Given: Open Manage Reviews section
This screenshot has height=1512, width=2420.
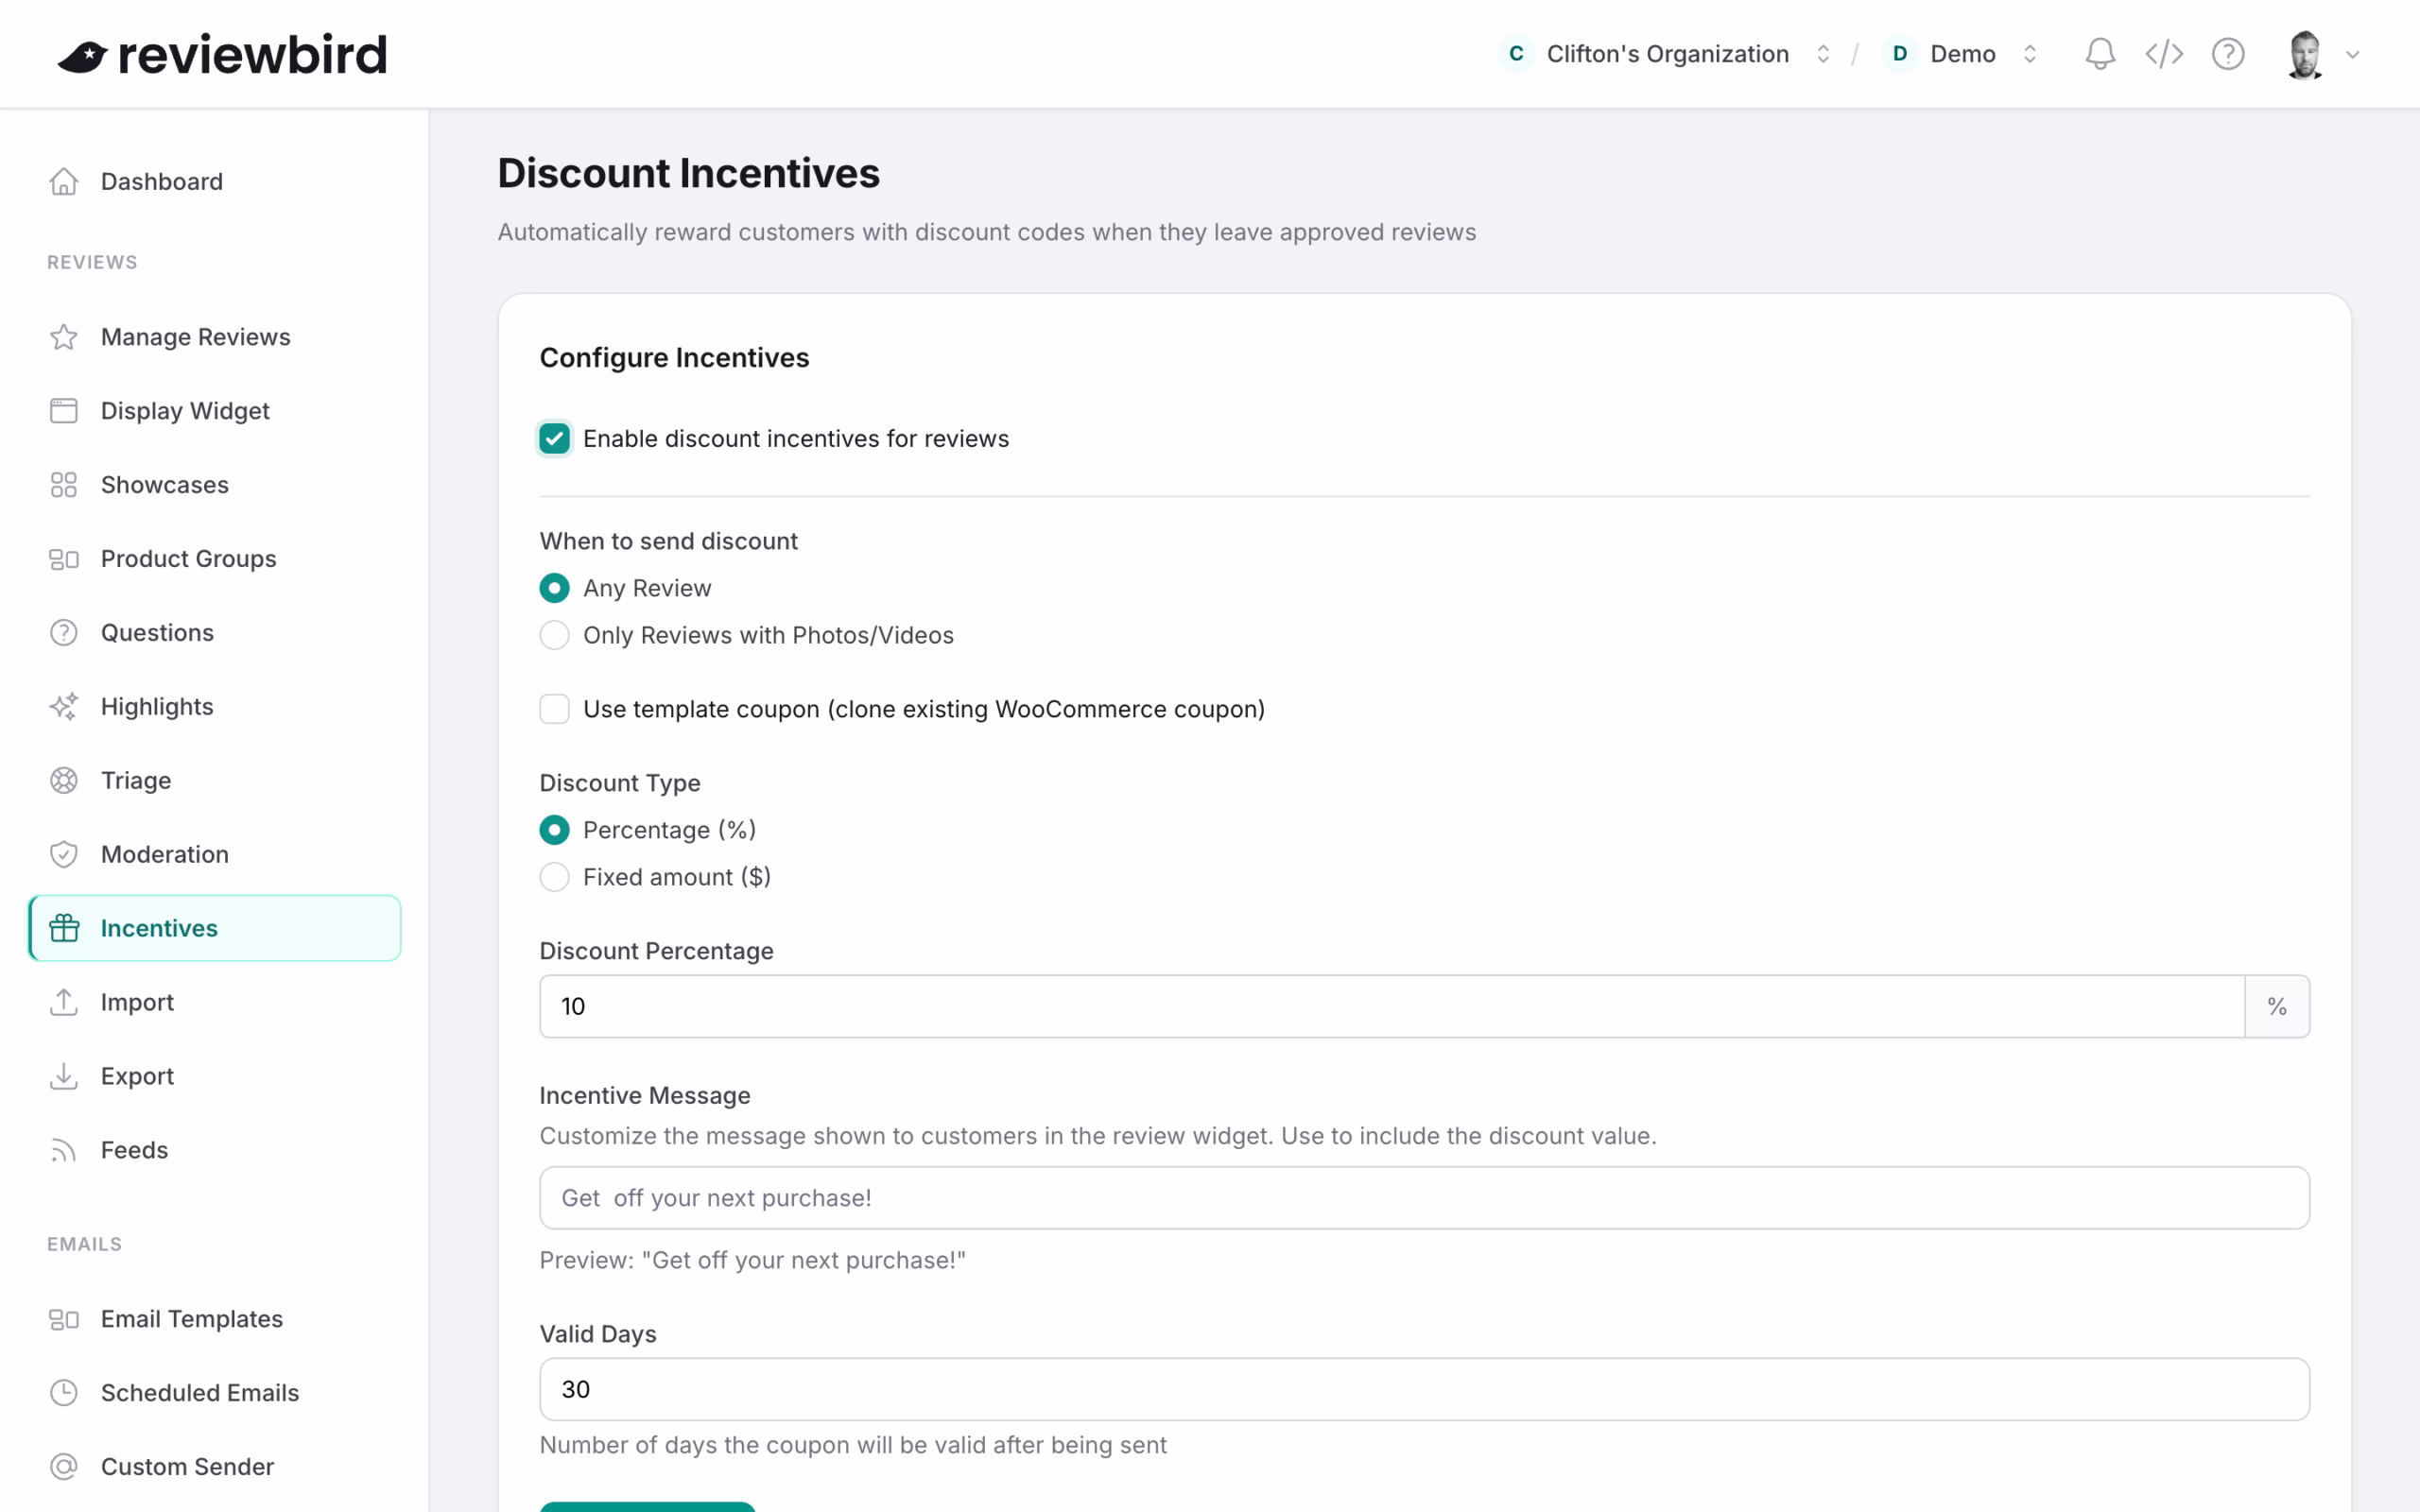Looking at the screenshot, I should pos(214,337).
